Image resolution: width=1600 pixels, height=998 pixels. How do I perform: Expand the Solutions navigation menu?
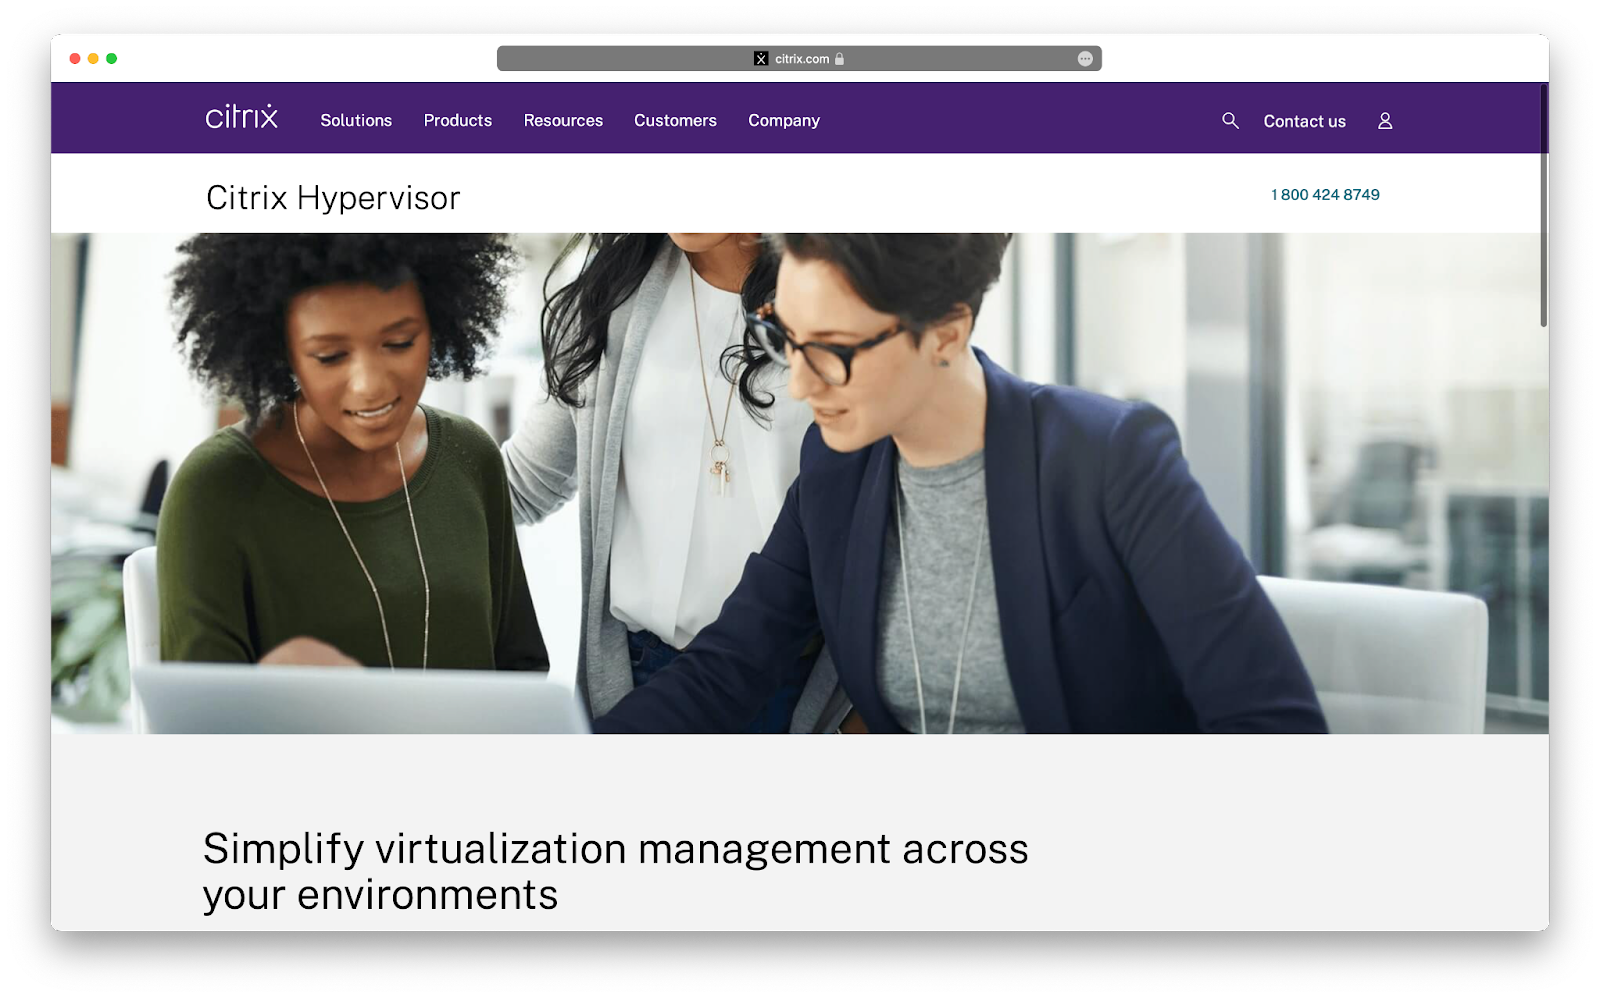(356, 120)
